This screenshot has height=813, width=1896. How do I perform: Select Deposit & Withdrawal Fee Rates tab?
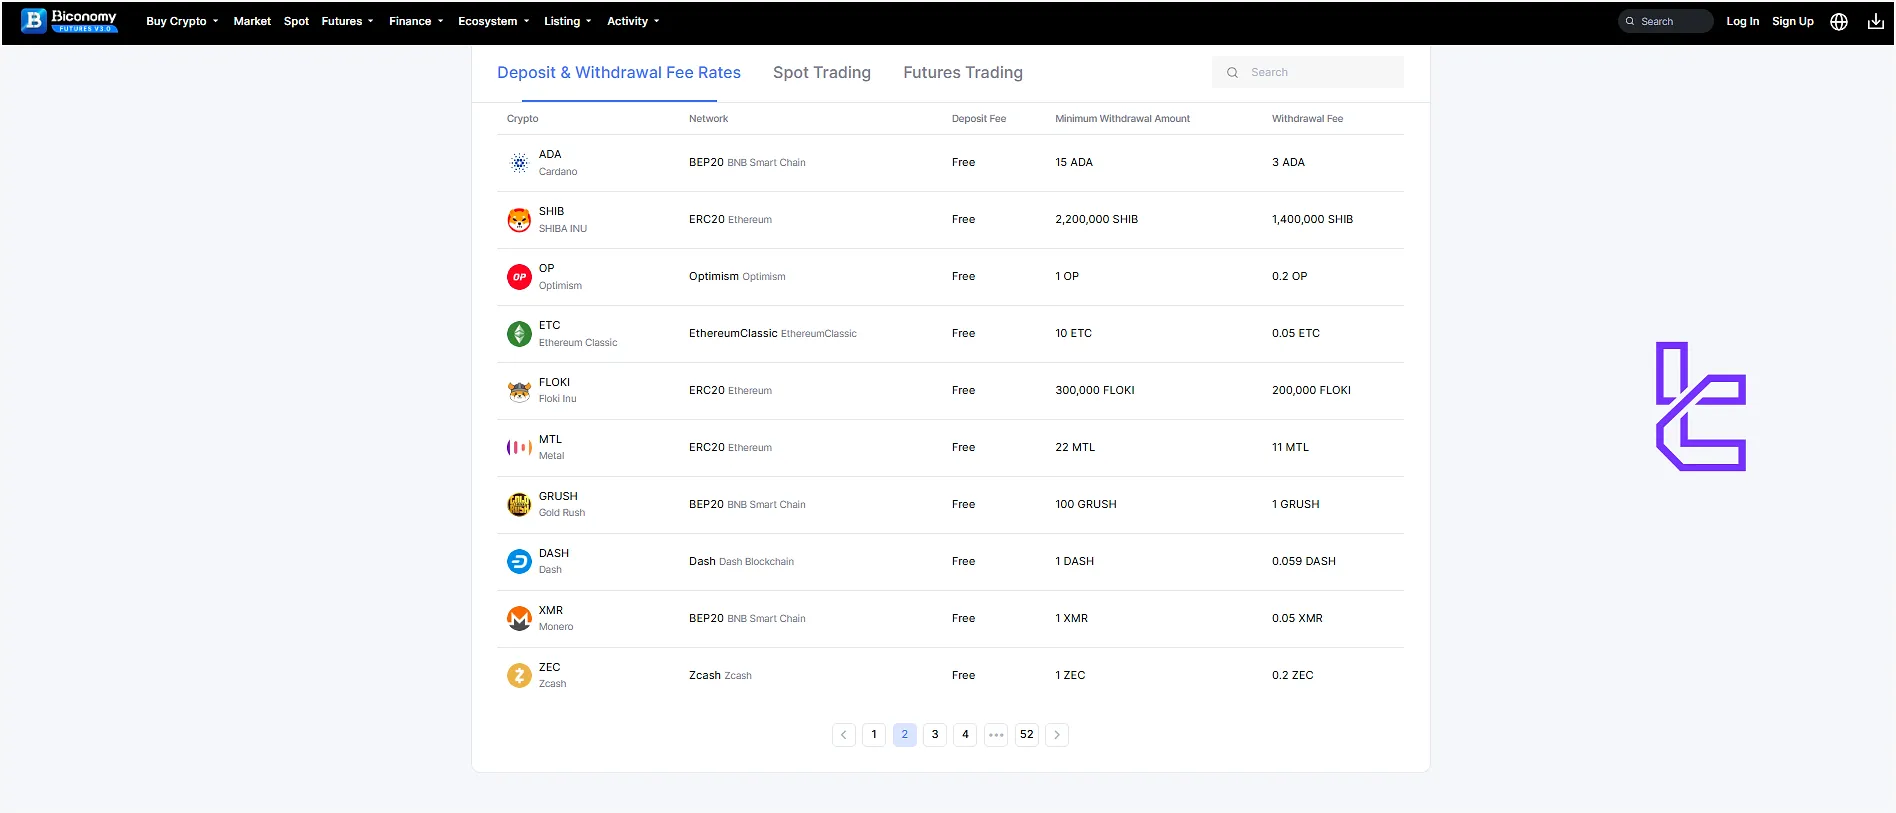click(619, 73)
